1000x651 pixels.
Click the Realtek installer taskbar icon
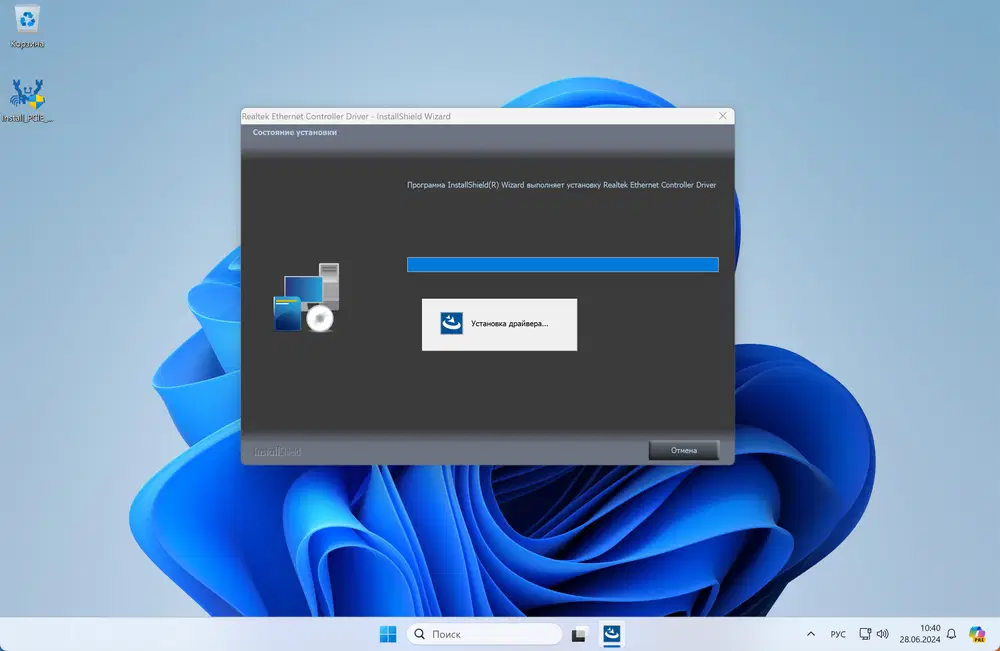[x=612, y=634]
